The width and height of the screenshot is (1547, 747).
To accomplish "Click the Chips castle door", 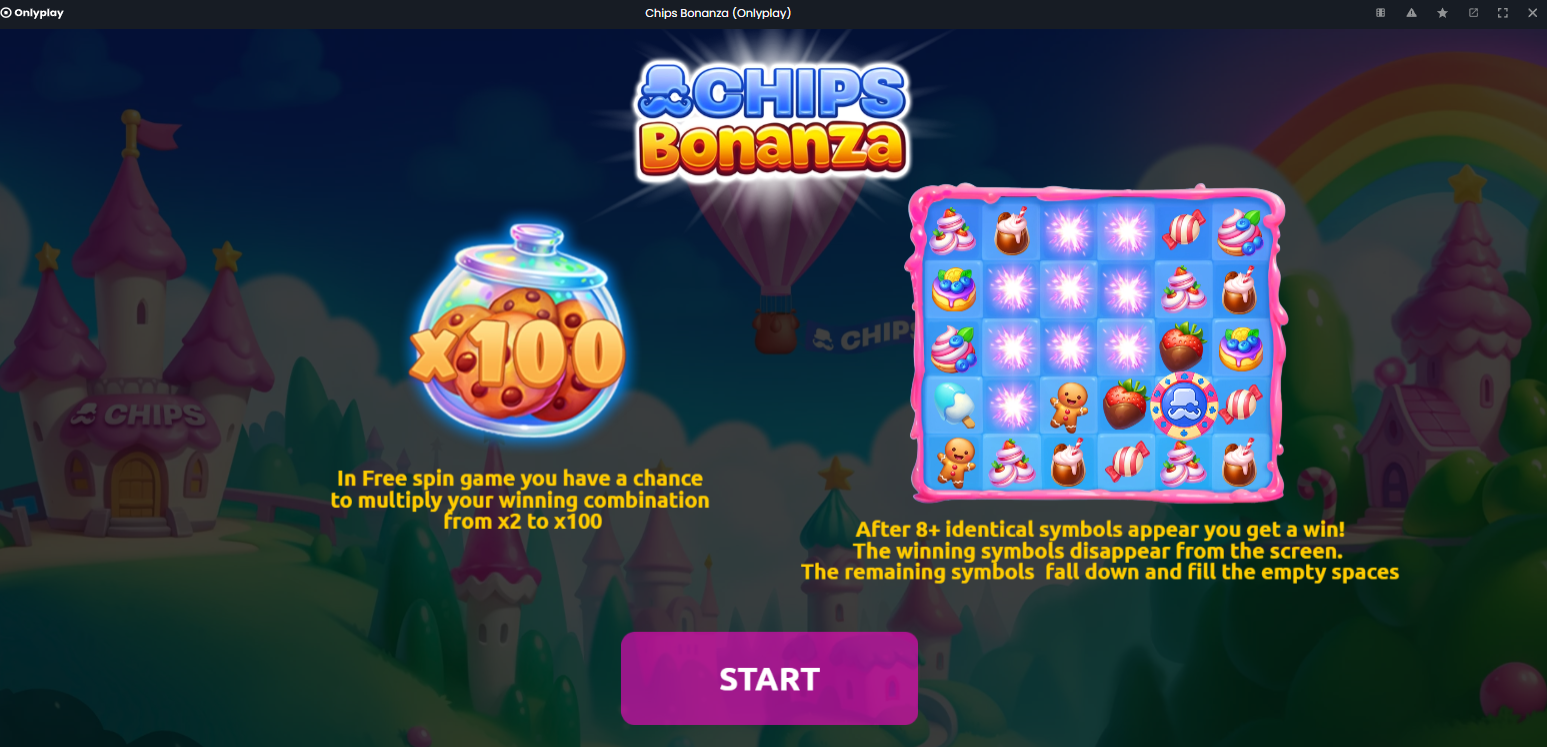I will click(135, 484).
